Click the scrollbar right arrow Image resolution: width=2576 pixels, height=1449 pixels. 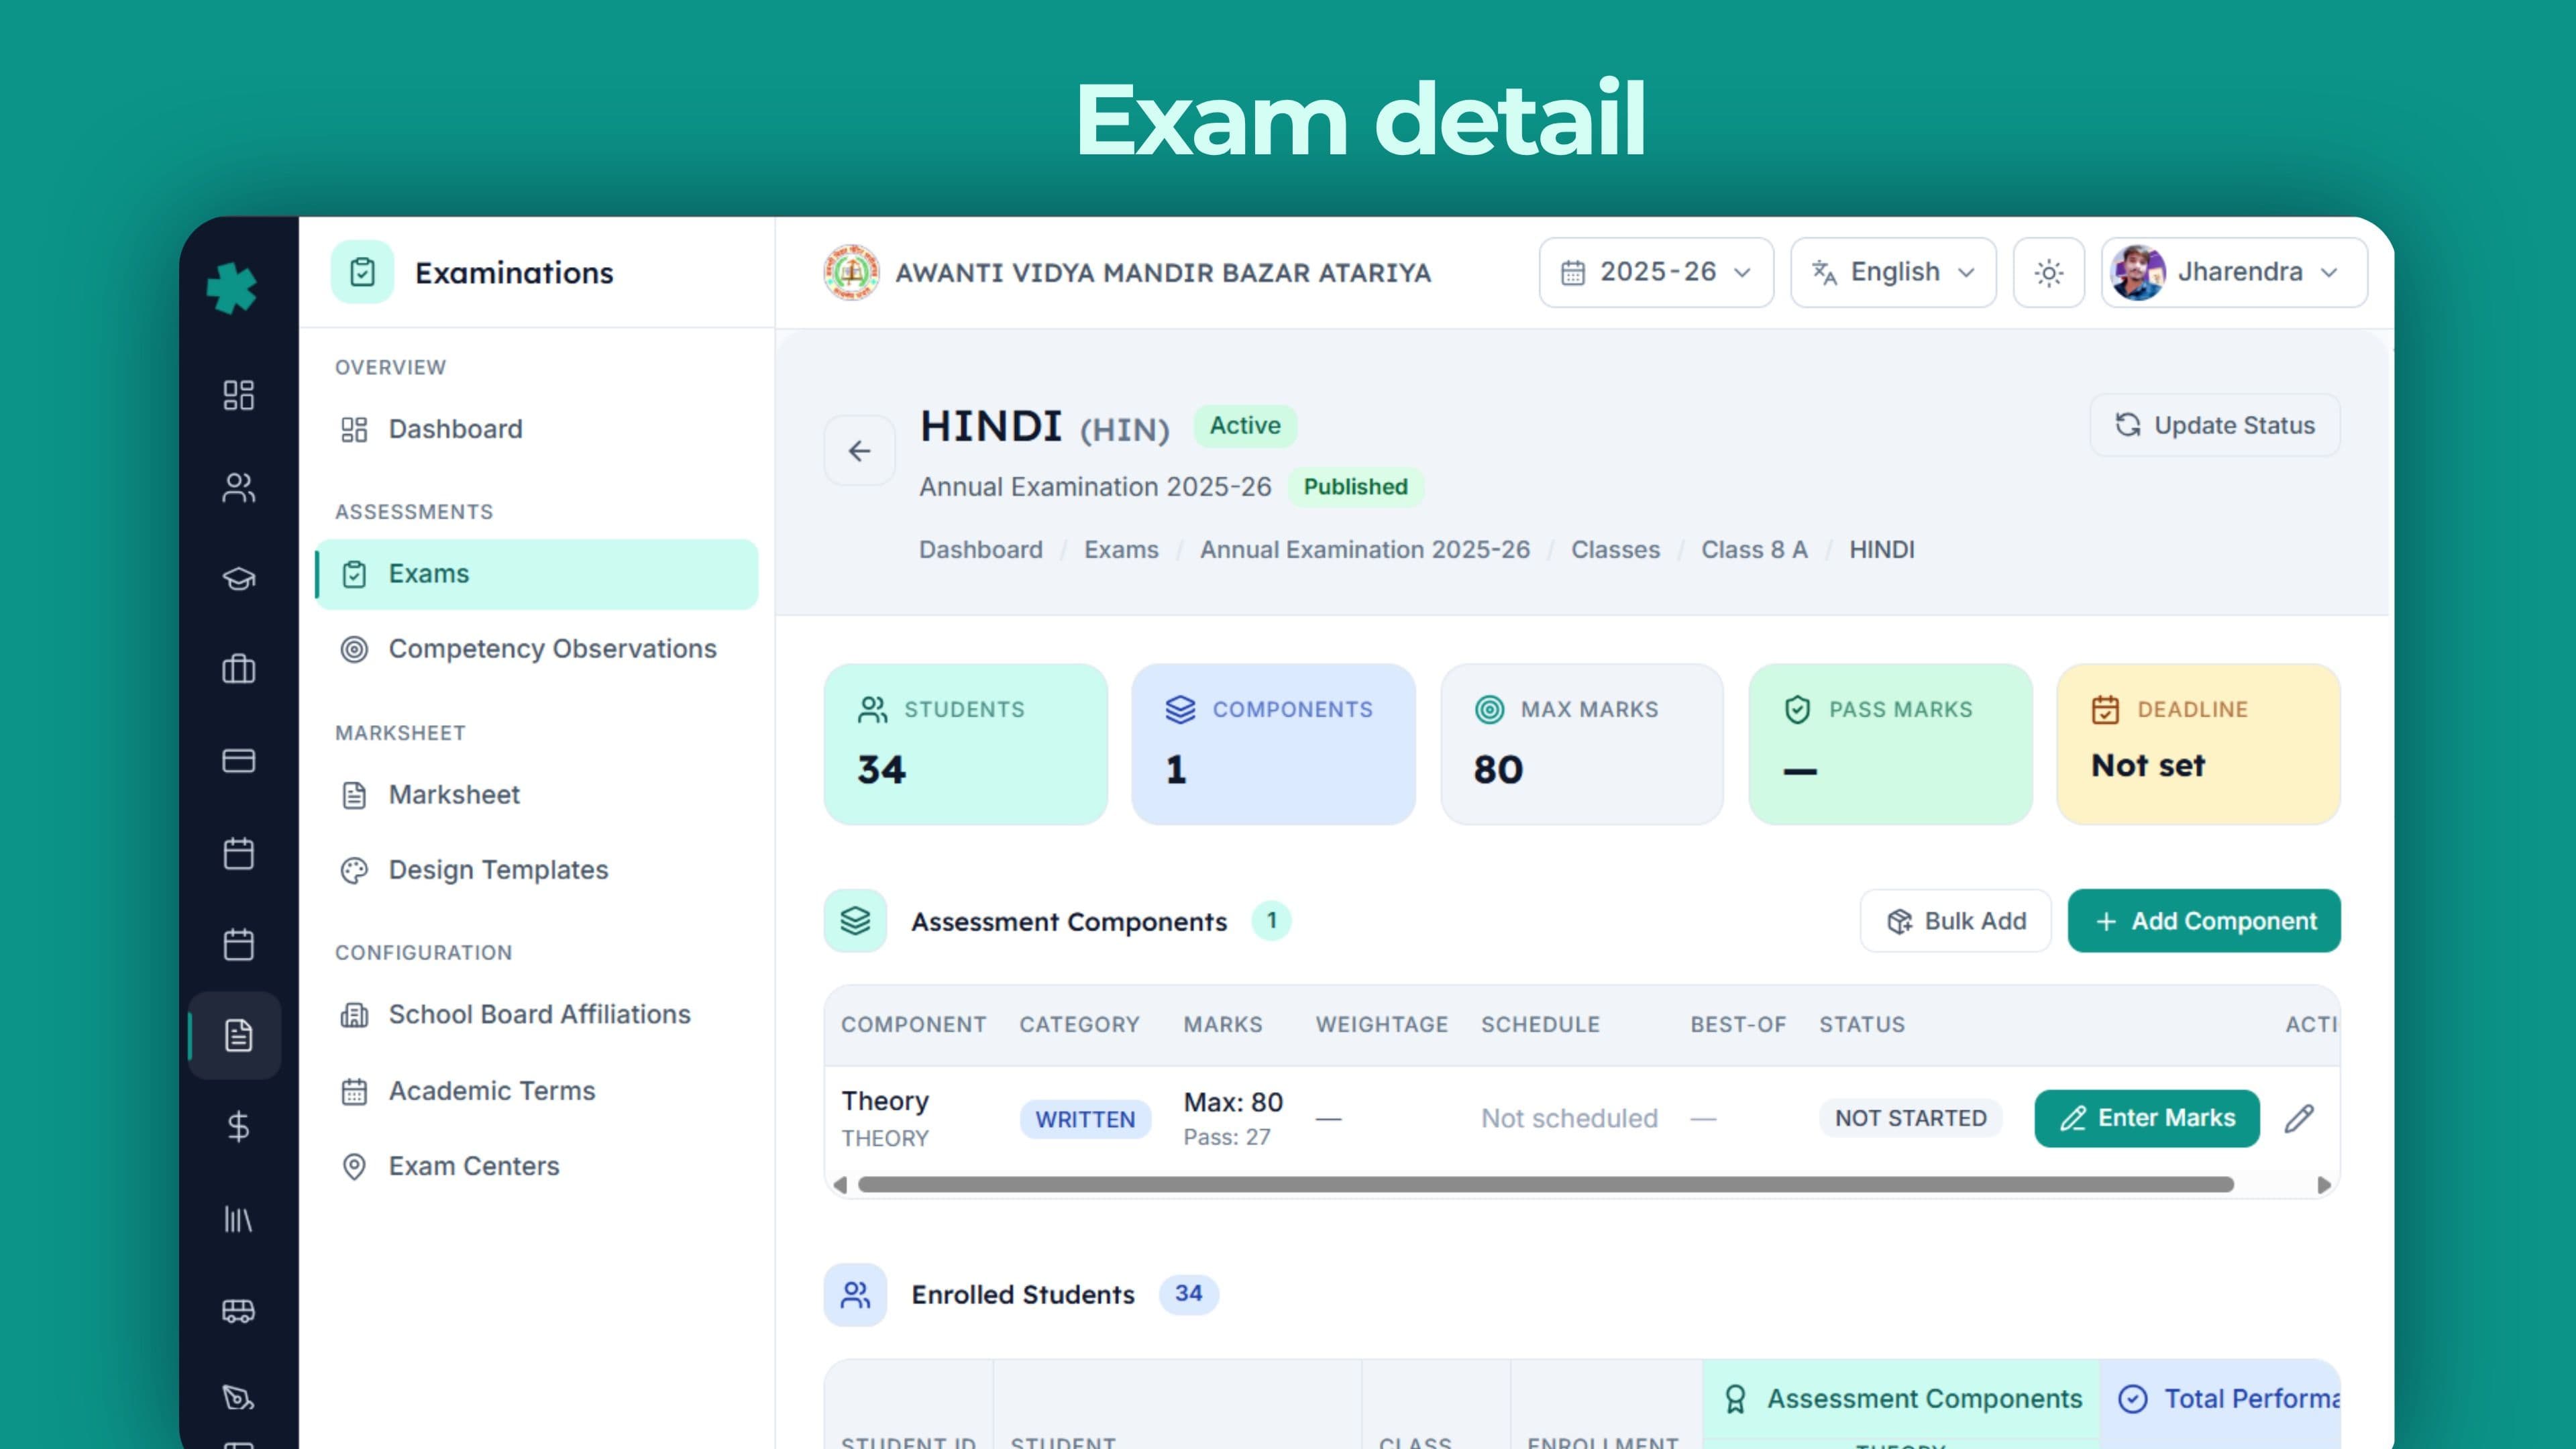pyautogui.click(x=2323, y=1185)
